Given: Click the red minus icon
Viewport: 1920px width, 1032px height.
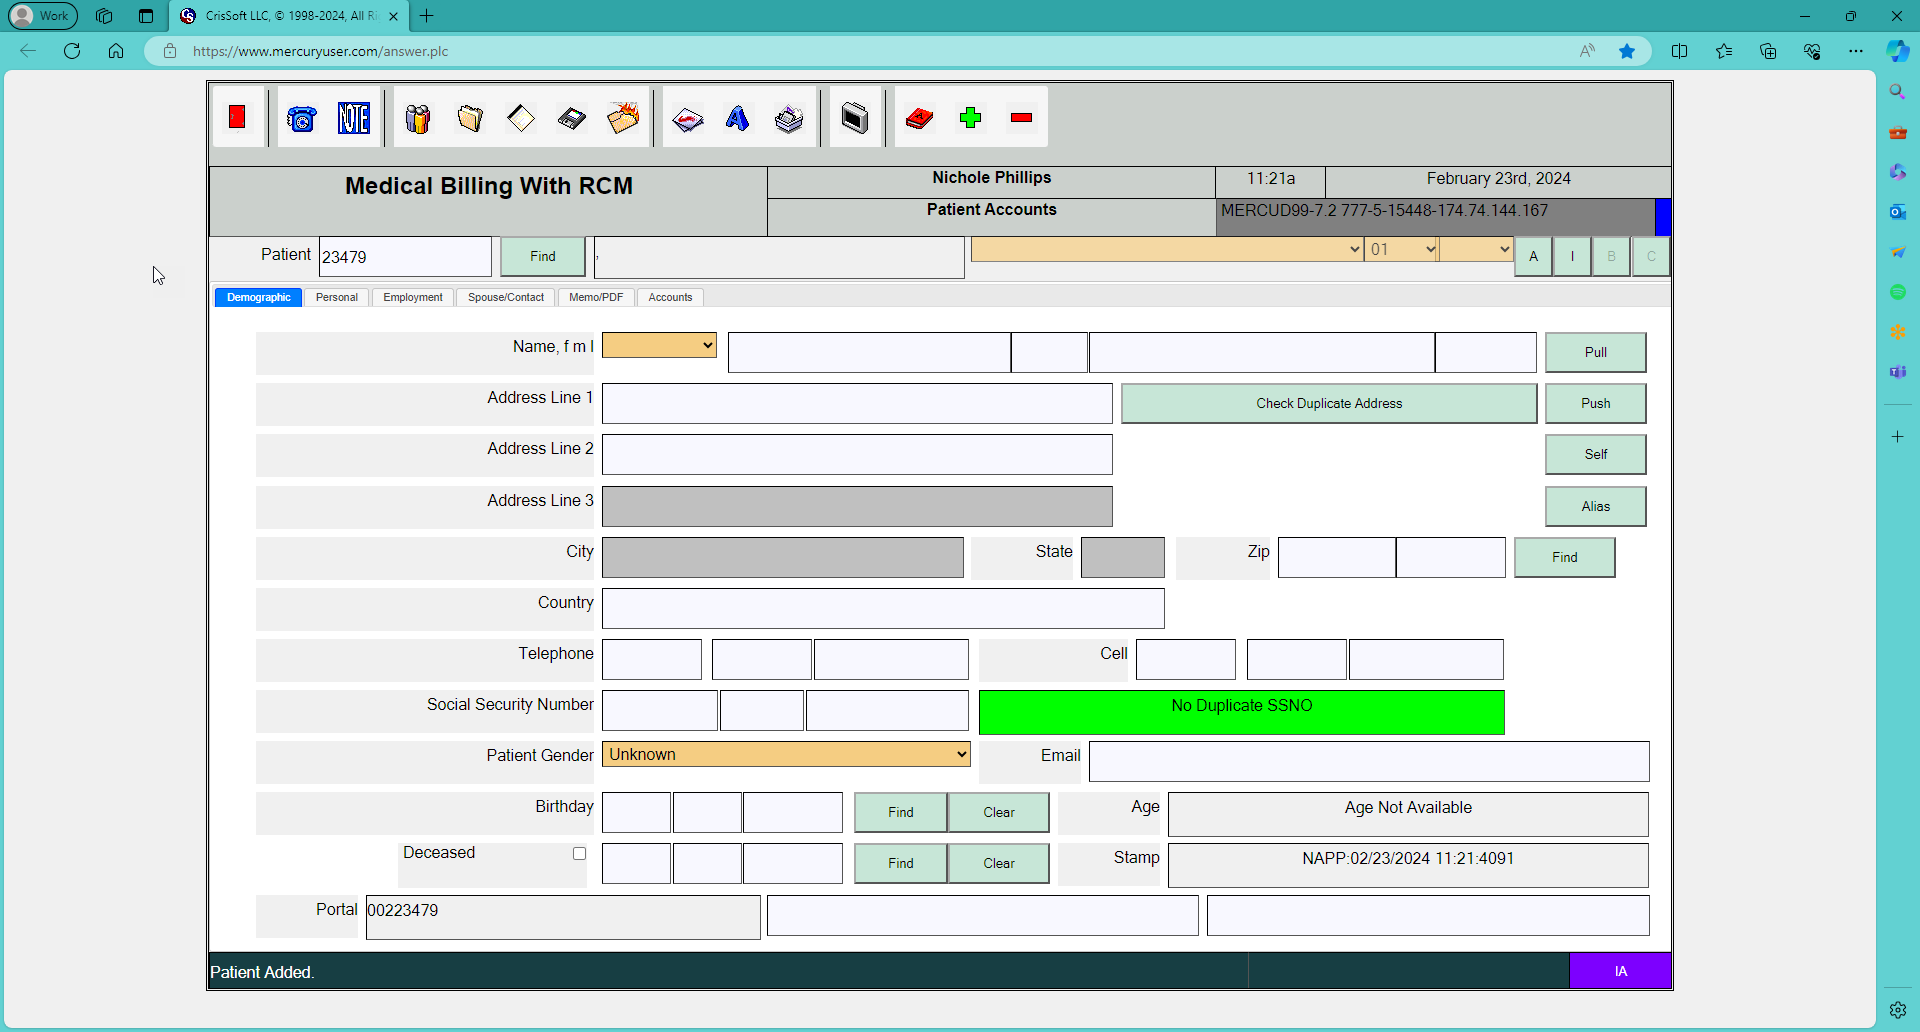Looking at the screenshot, I should coord(1021,118).
